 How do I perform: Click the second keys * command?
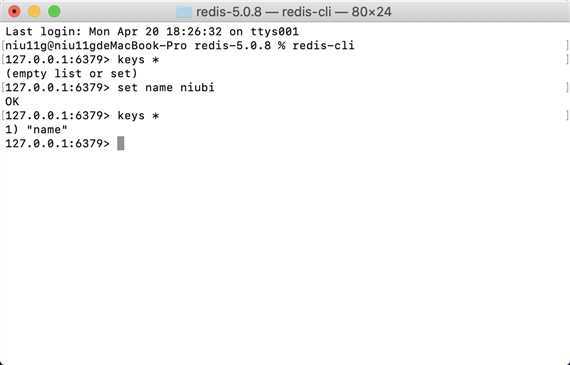click(138, 116)
